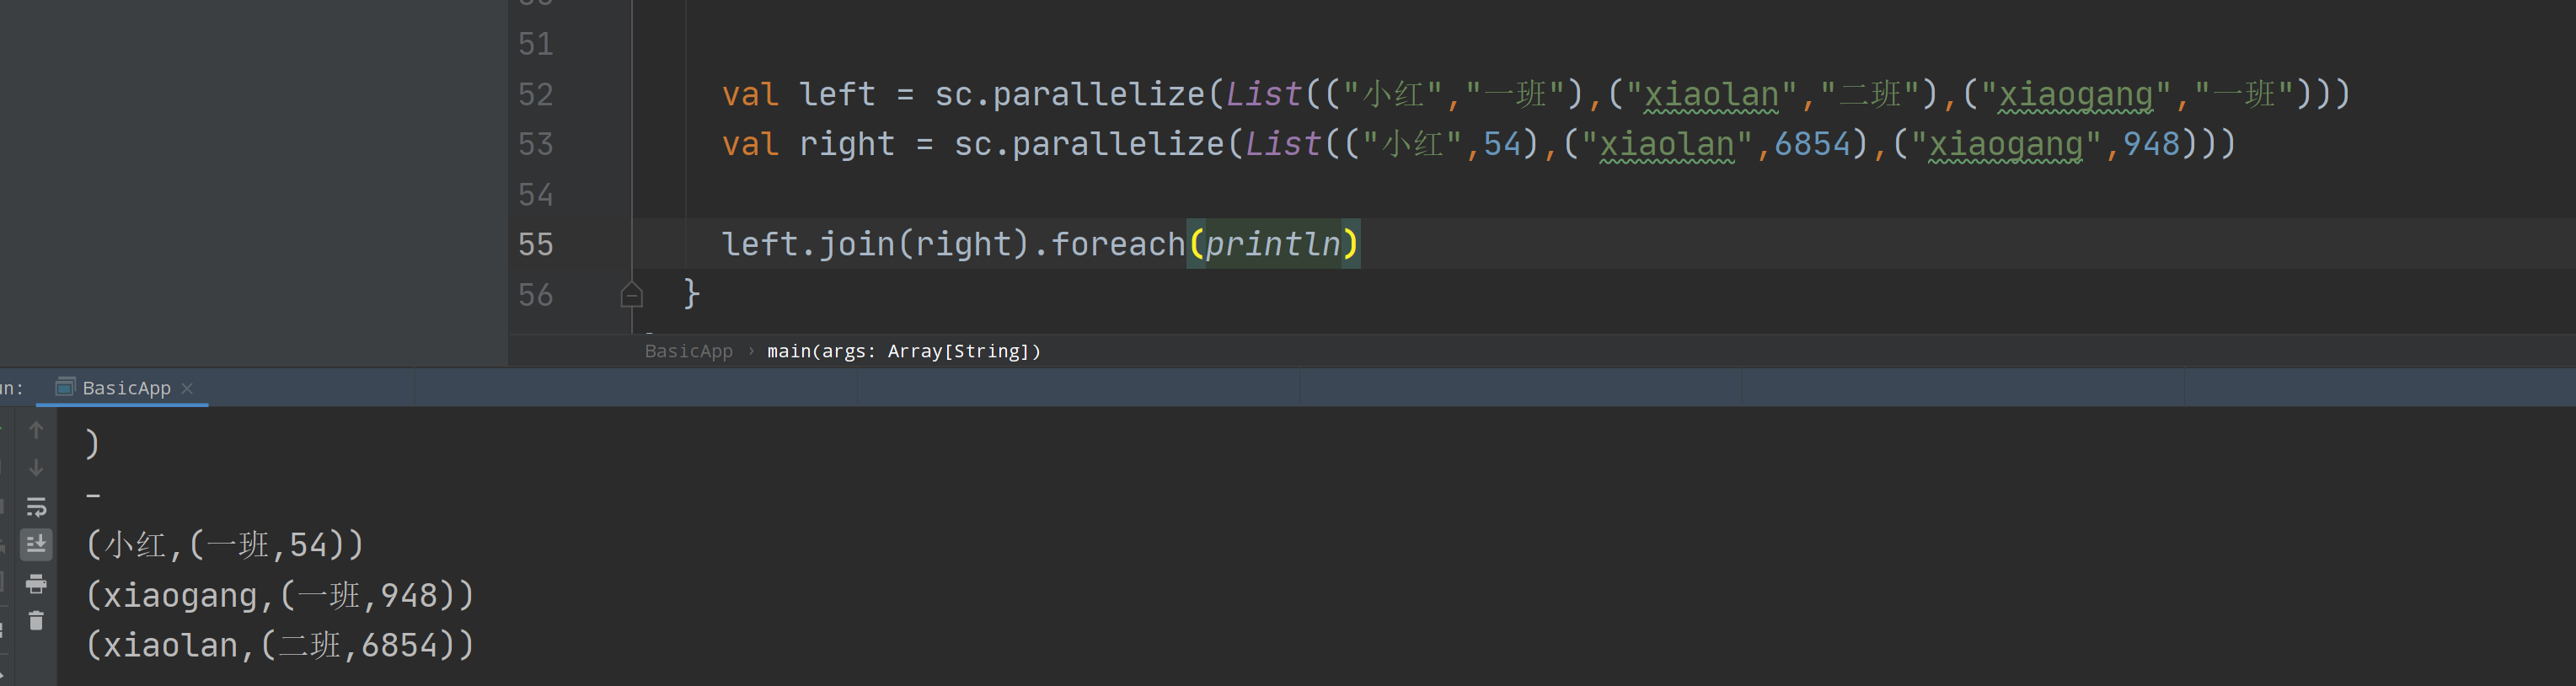Toggle Scroll to End of console

[x=36, y=544]
